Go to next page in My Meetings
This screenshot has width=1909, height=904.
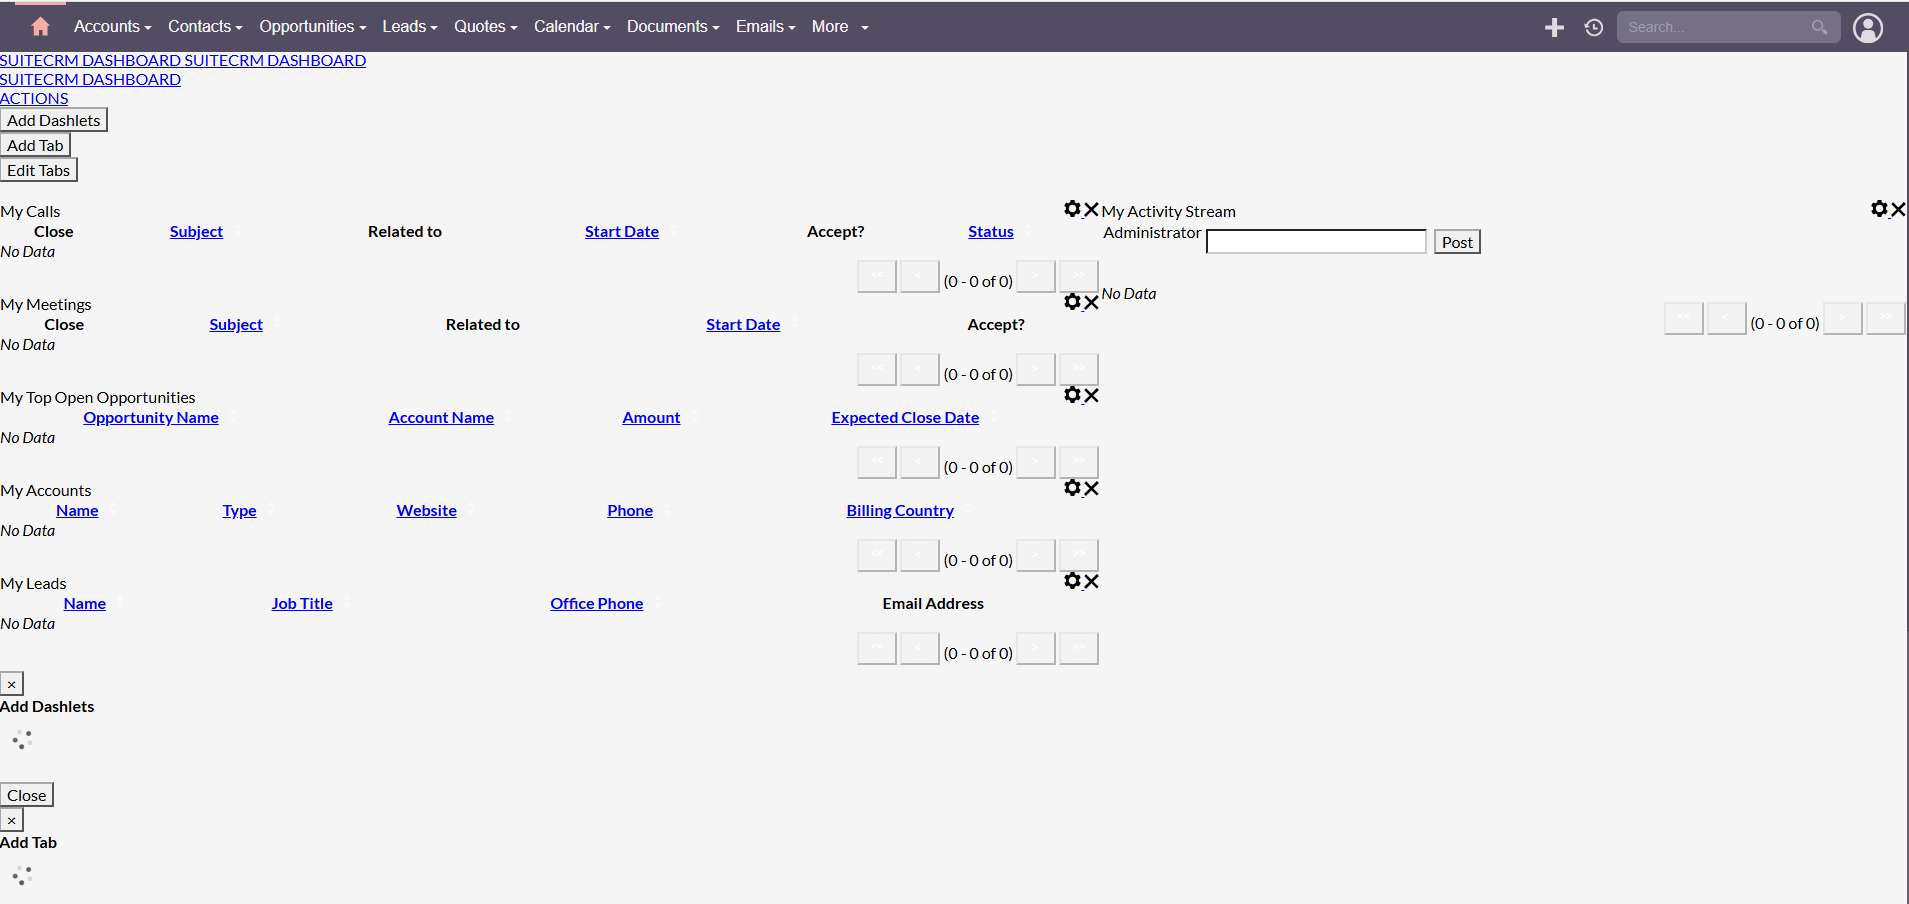click(x=1036, y=370)
